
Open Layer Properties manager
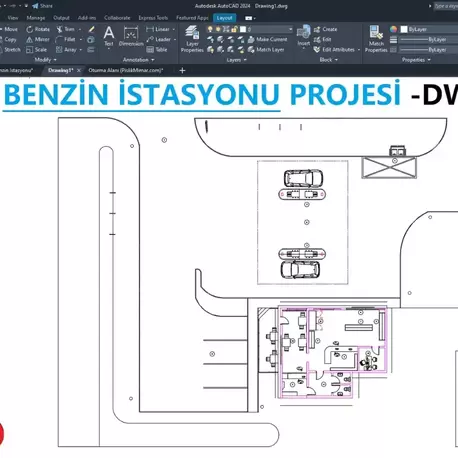click(x=192, y=39)
